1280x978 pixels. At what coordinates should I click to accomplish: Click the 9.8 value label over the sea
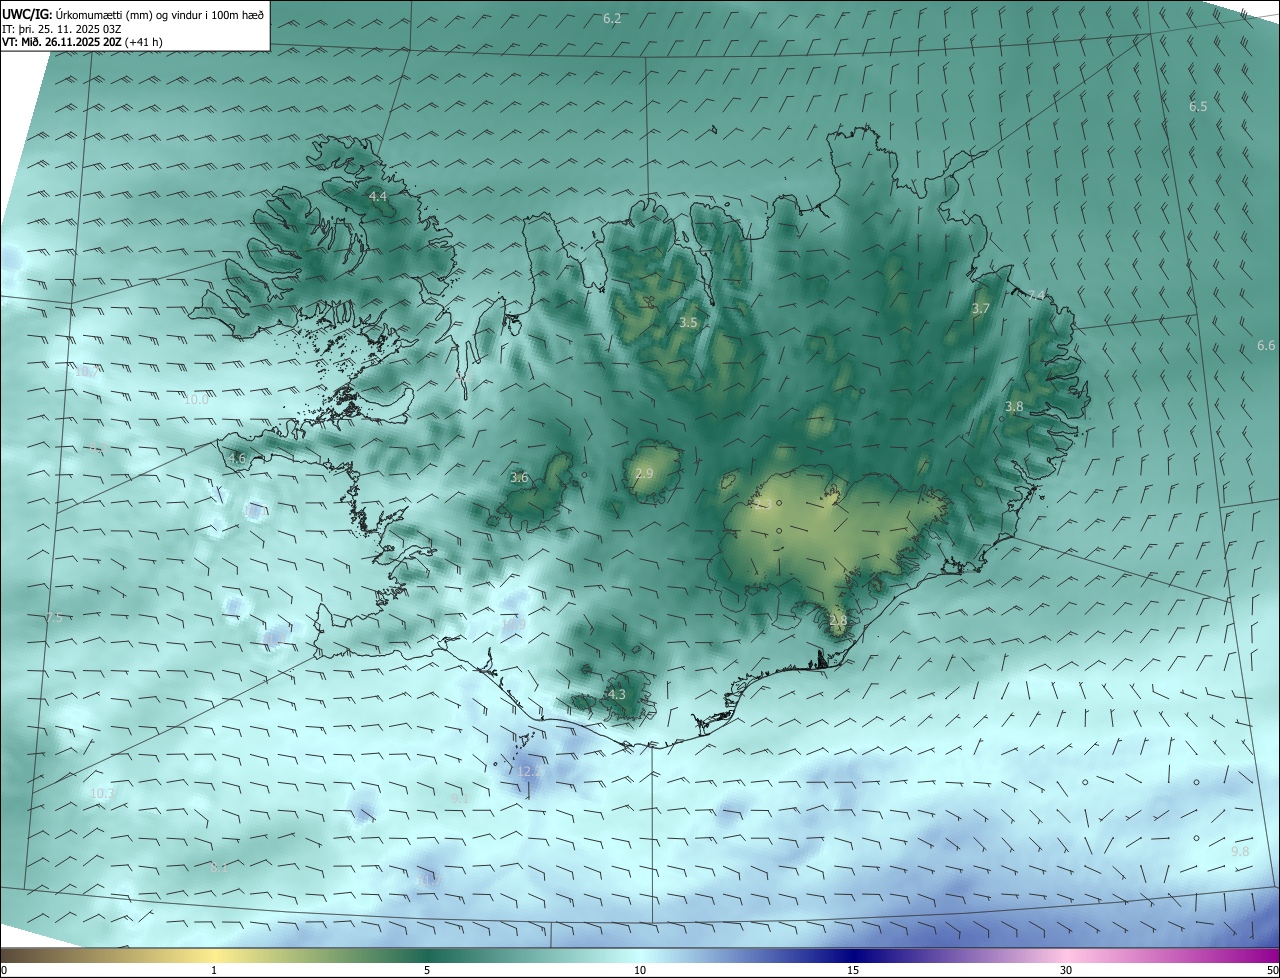pos(1240,852)
